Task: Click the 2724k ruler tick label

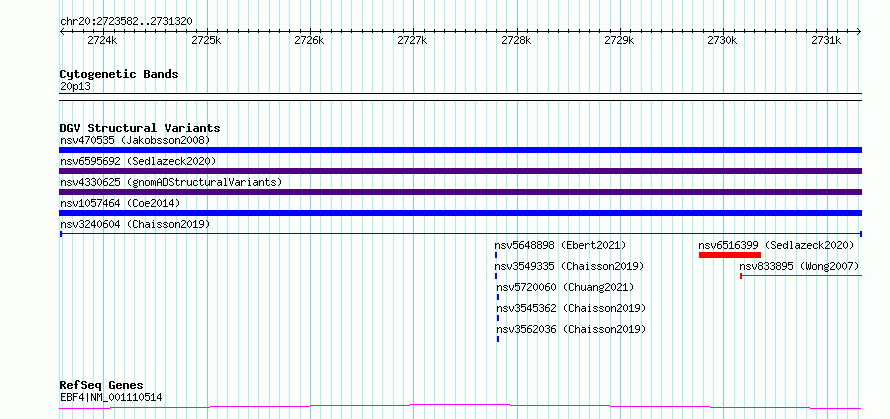Action: click(x=103, y=40)
